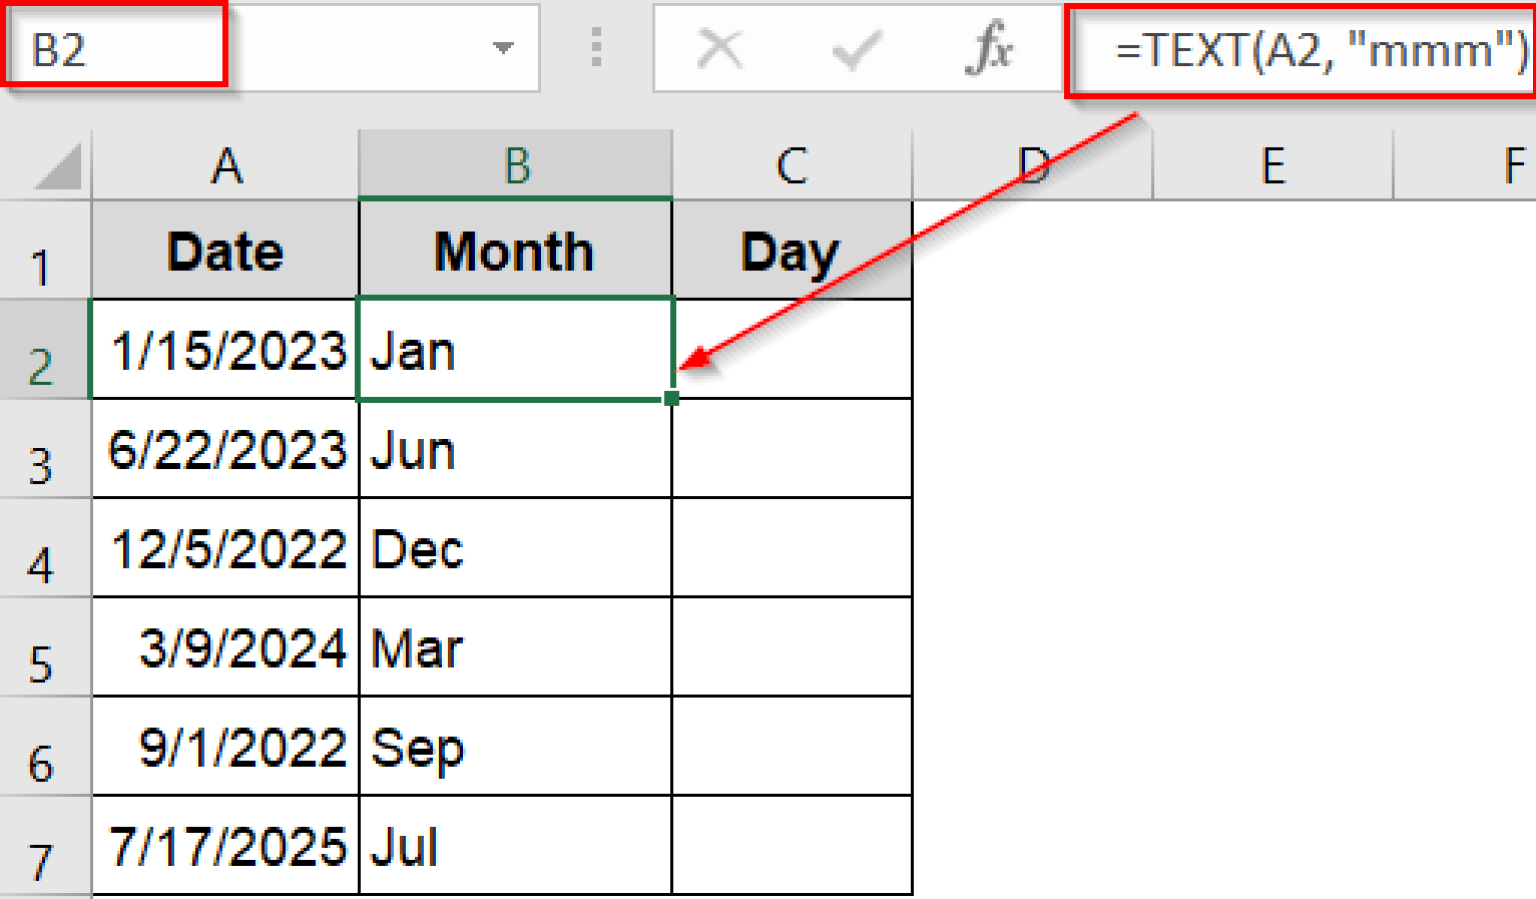The image size is (1536, 899).
Task: Click the Insert Function fx icon
Action: click(x=985, y=49)
